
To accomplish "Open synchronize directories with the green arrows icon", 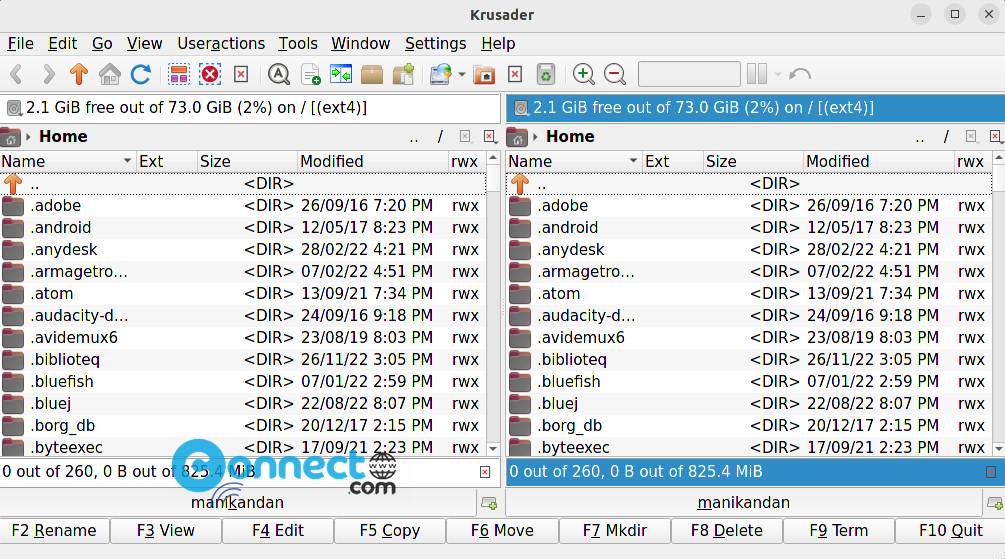I will tap(341, 74).
